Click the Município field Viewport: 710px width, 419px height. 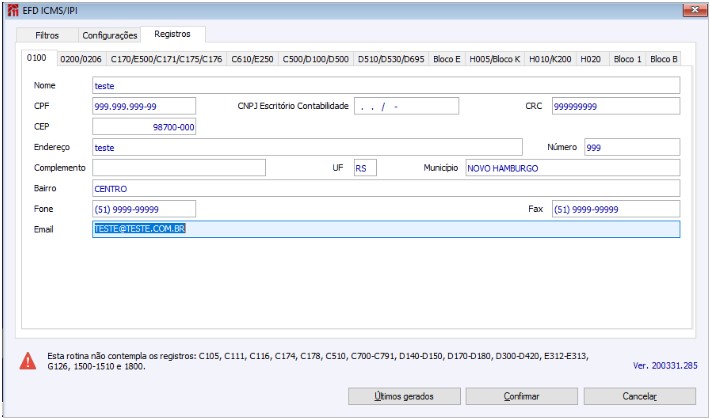(572, 168)
